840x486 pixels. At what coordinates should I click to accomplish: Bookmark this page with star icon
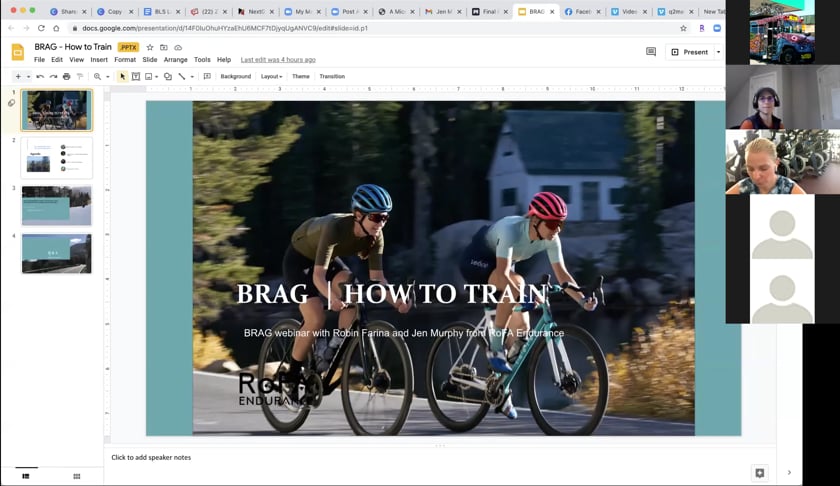point(684,28)
